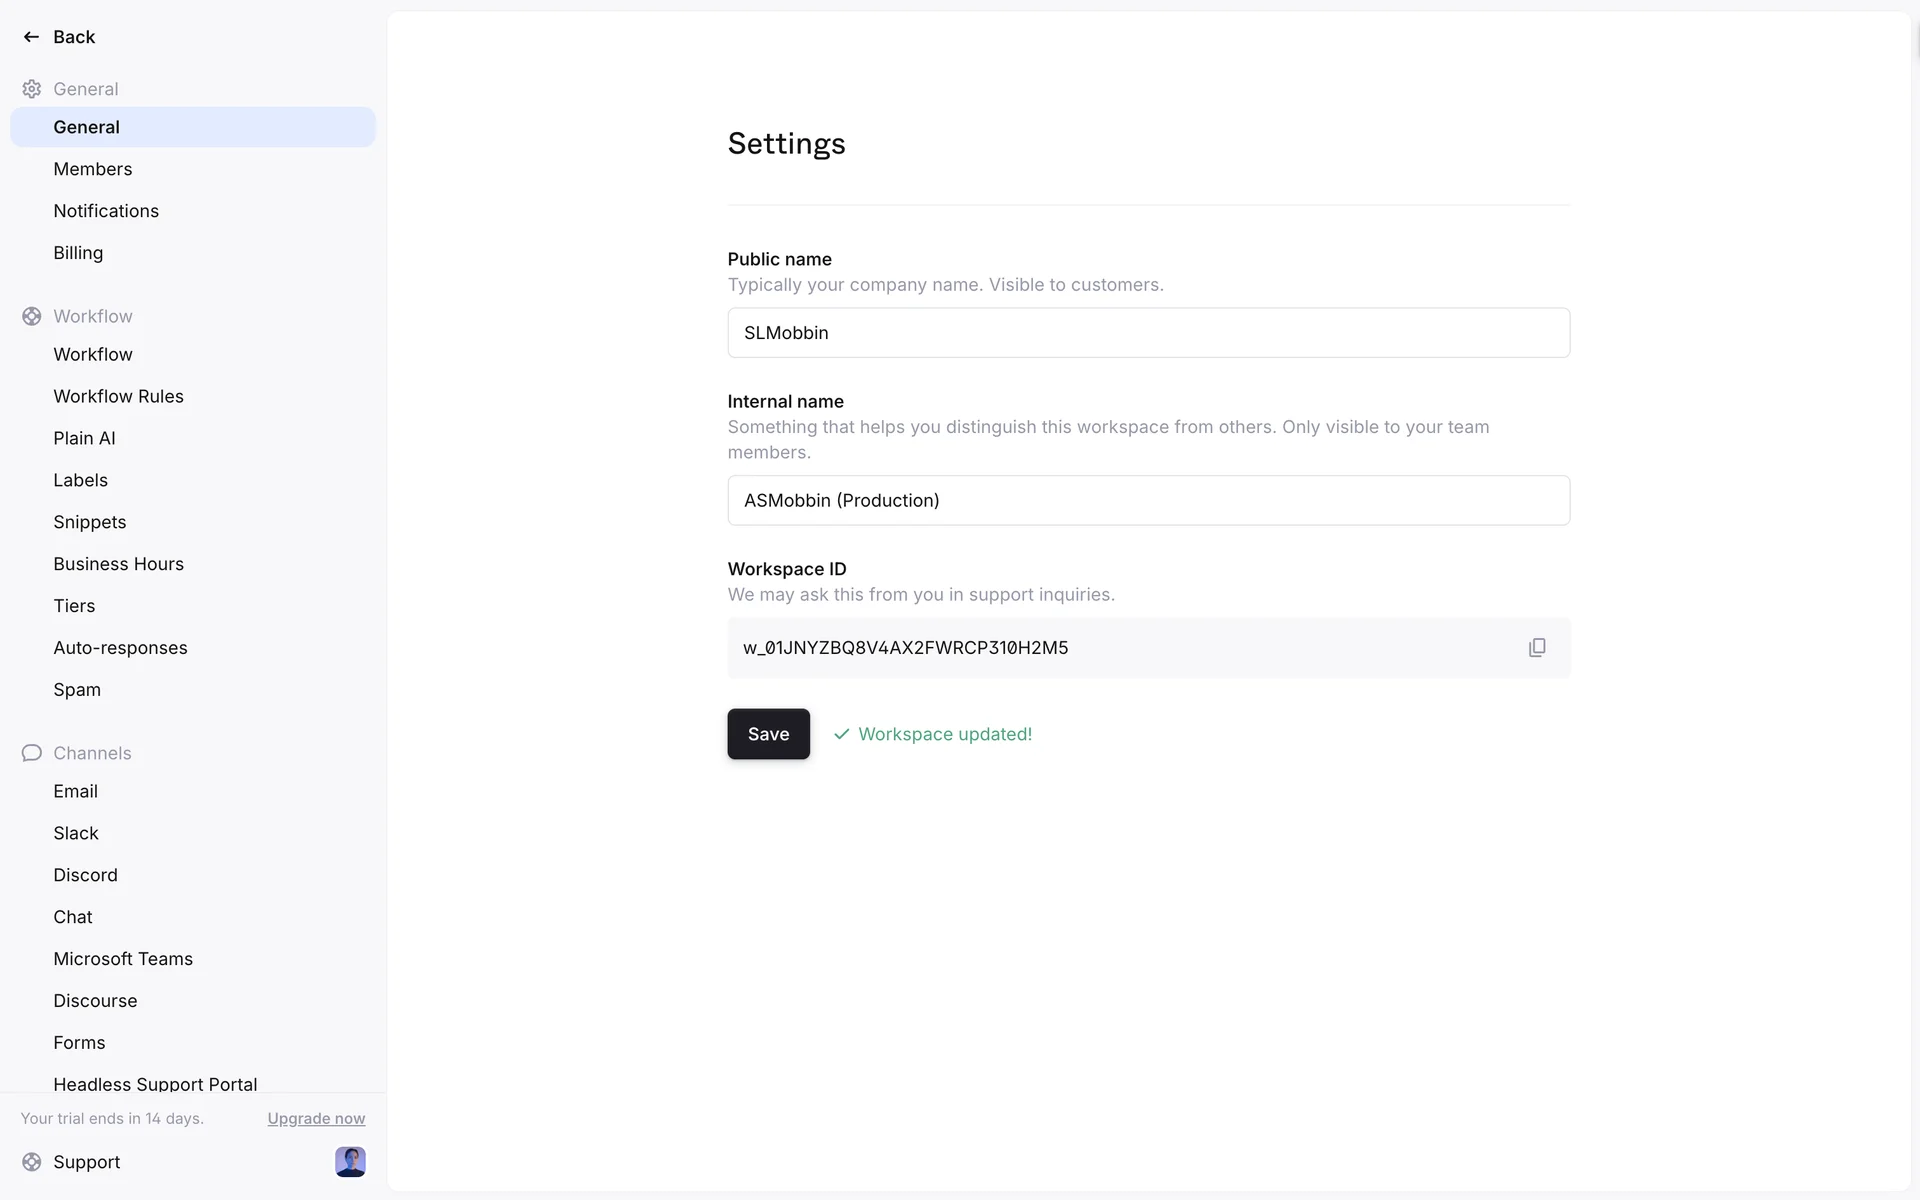Open Microsoft Teams channel settings
The height and width of the screenshot is (1200, 1920).
coord(123,959)
